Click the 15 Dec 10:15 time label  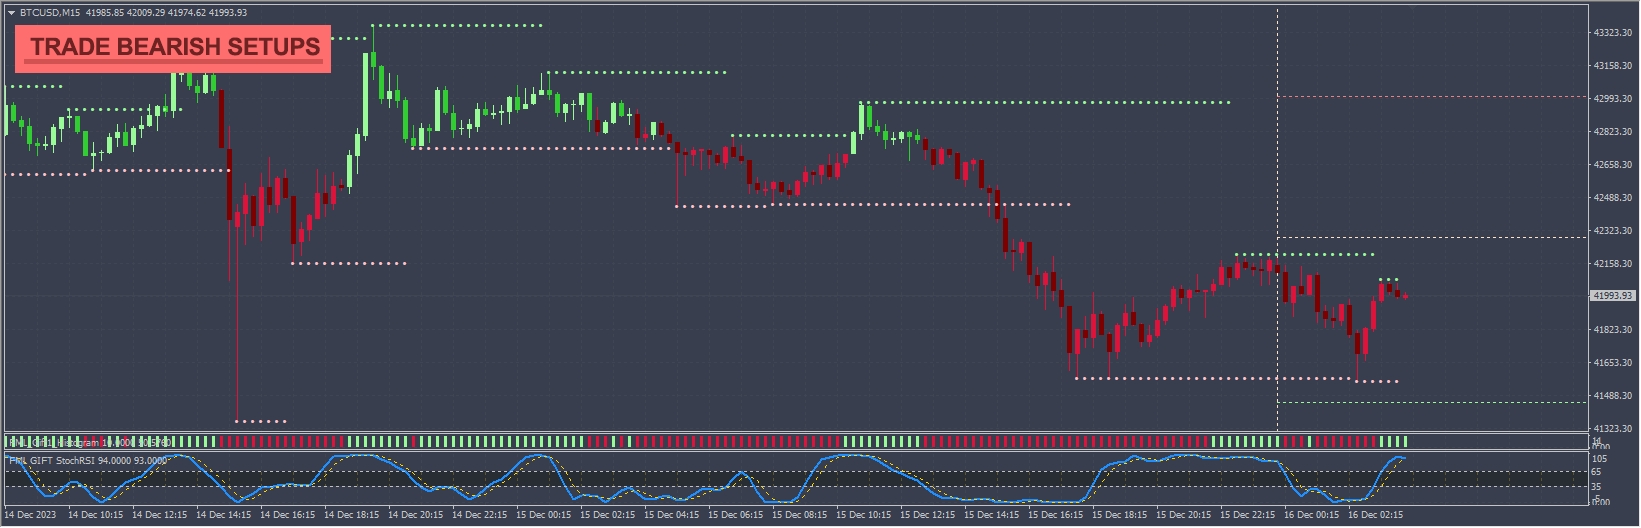863,515
